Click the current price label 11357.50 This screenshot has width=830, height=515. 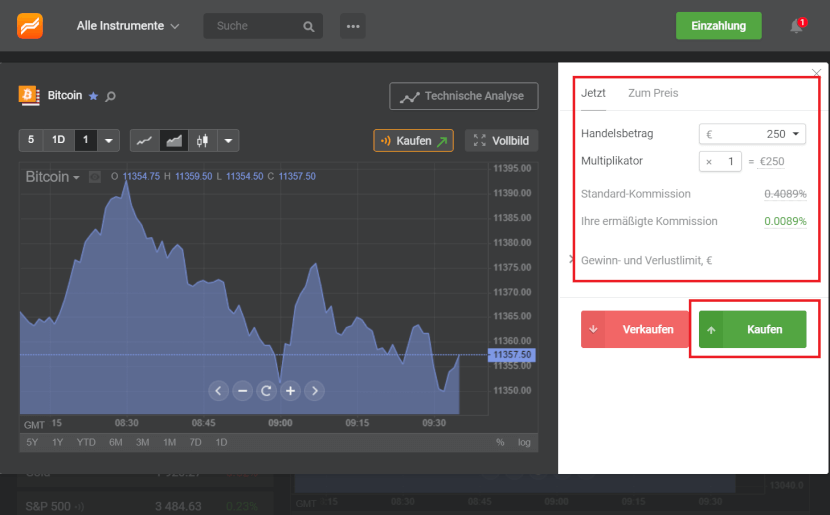coord(512,355)
